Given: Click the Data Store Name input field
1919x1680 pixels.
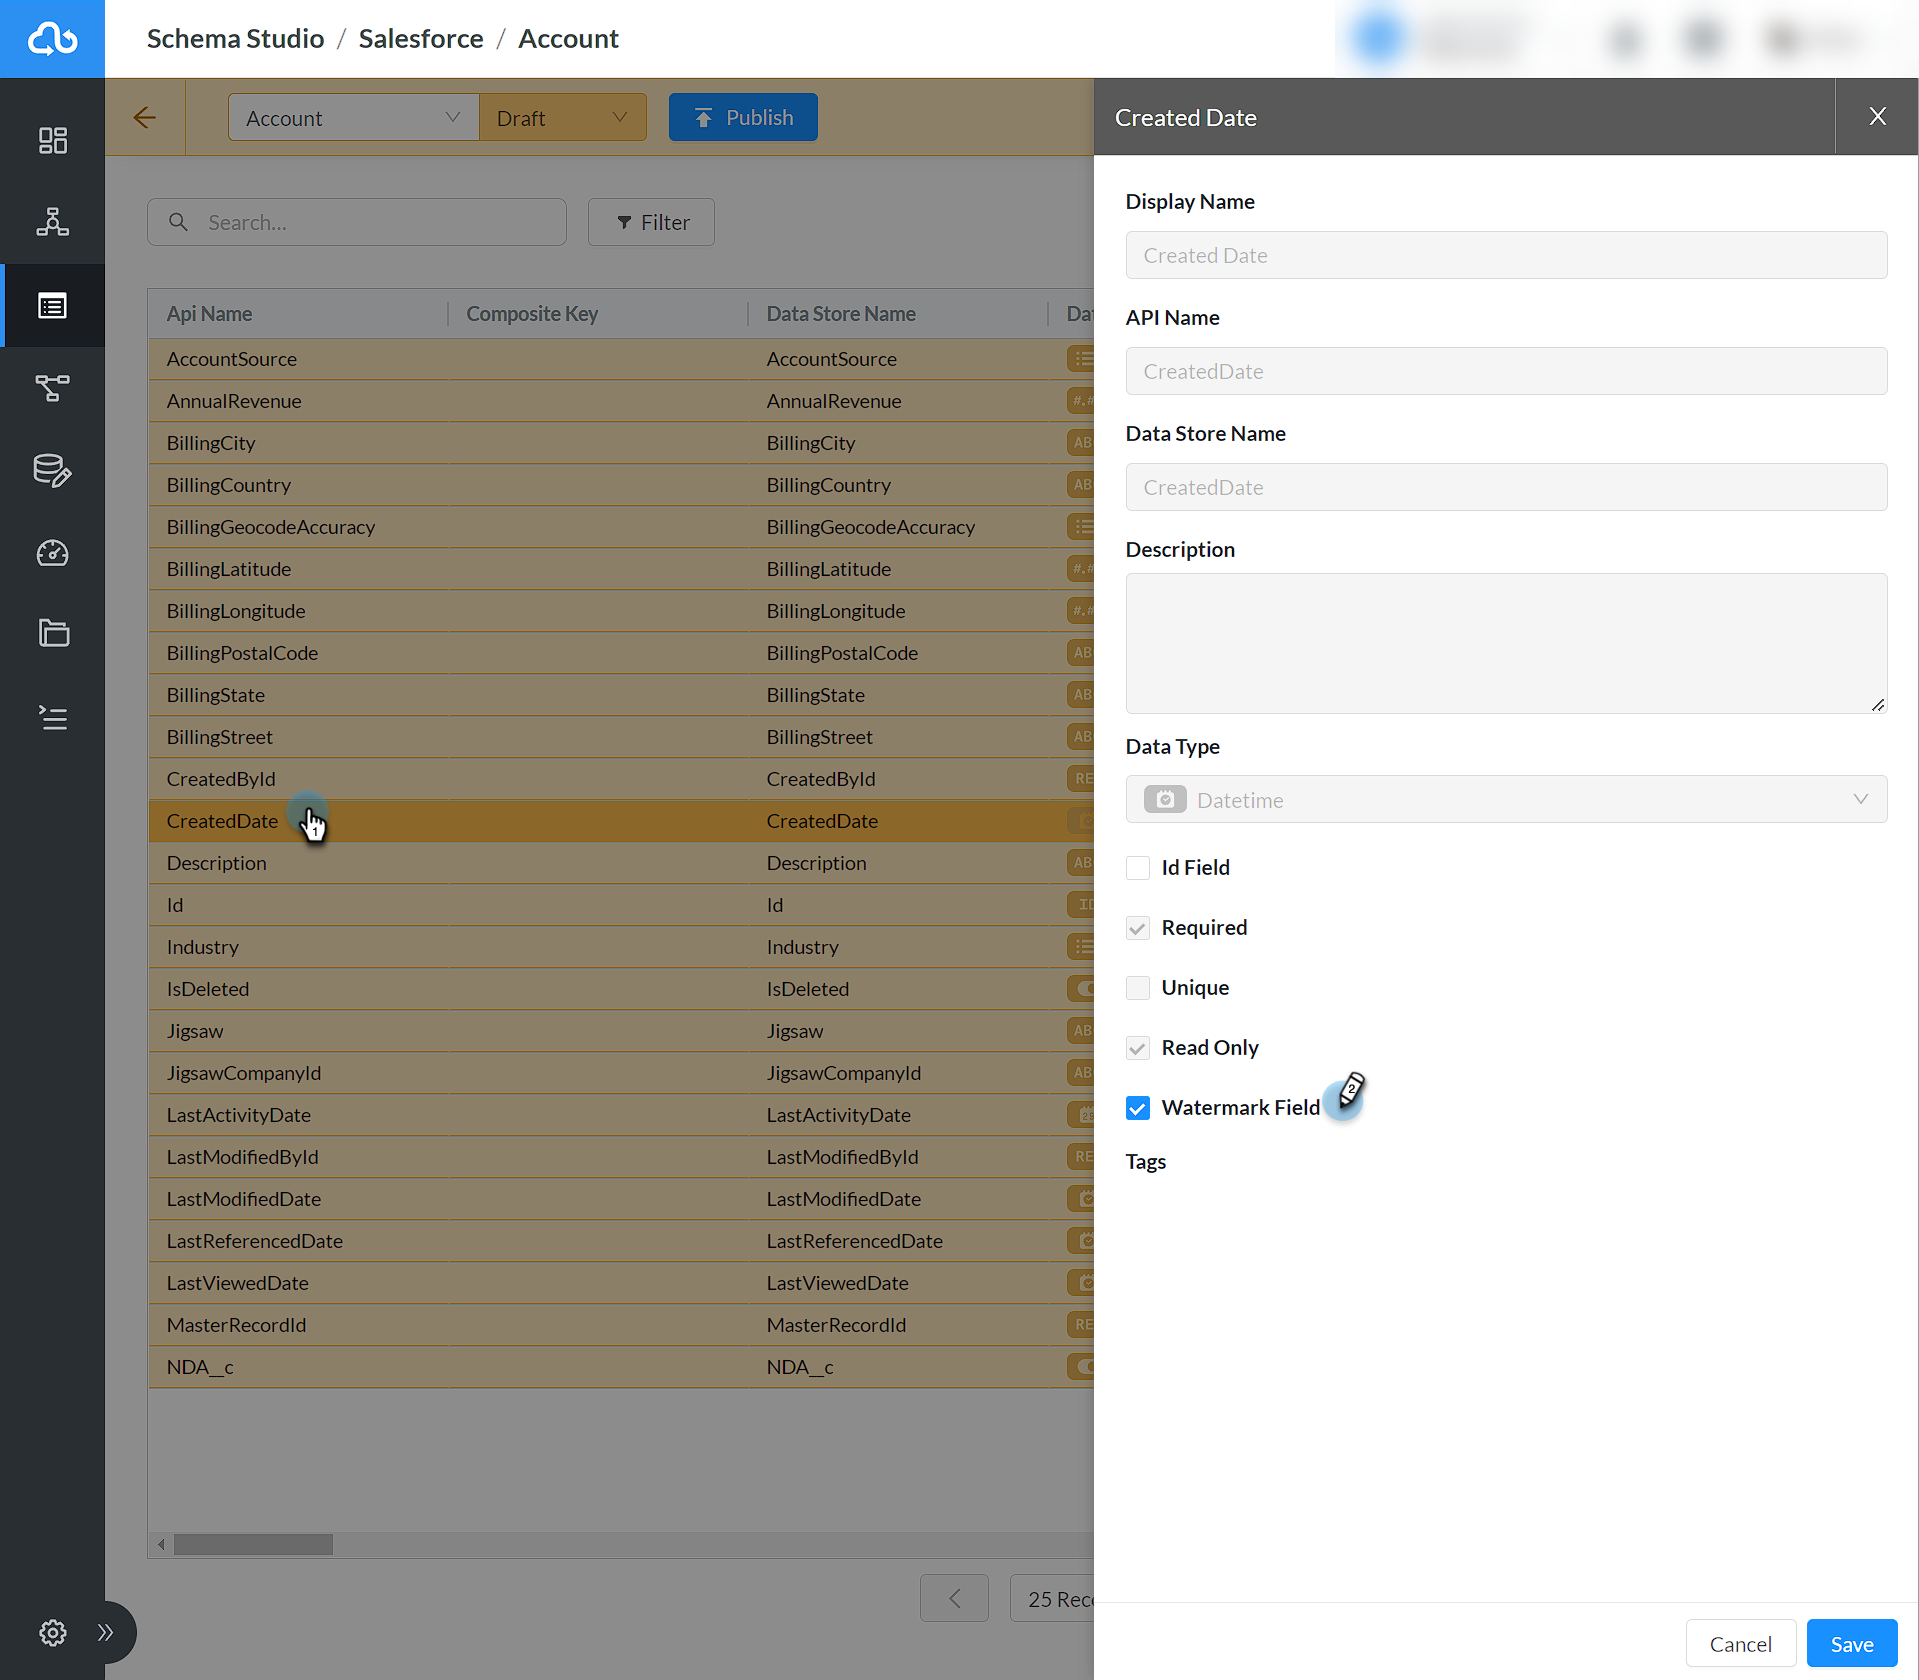Looking at the screenshot, I should pyautogui.click(x=1506, y=487).
